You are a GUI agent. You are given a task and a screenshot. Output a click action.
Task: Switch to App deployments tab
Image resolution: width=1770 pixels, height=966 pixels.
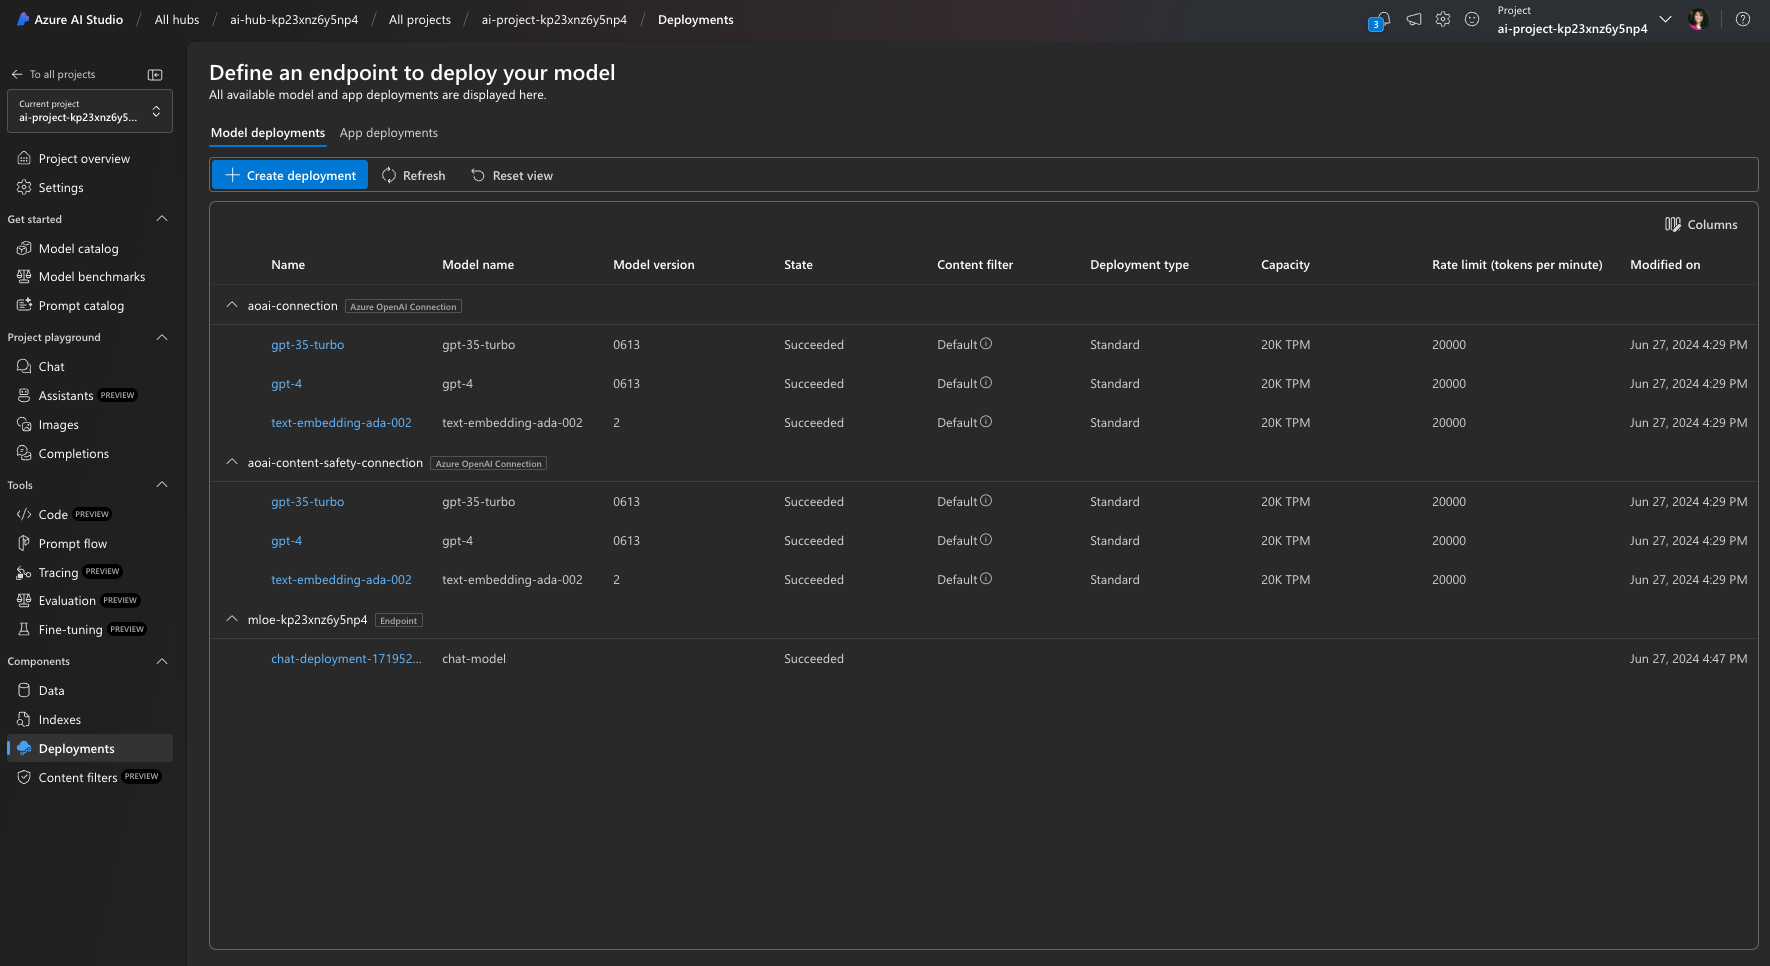(389, 133)
